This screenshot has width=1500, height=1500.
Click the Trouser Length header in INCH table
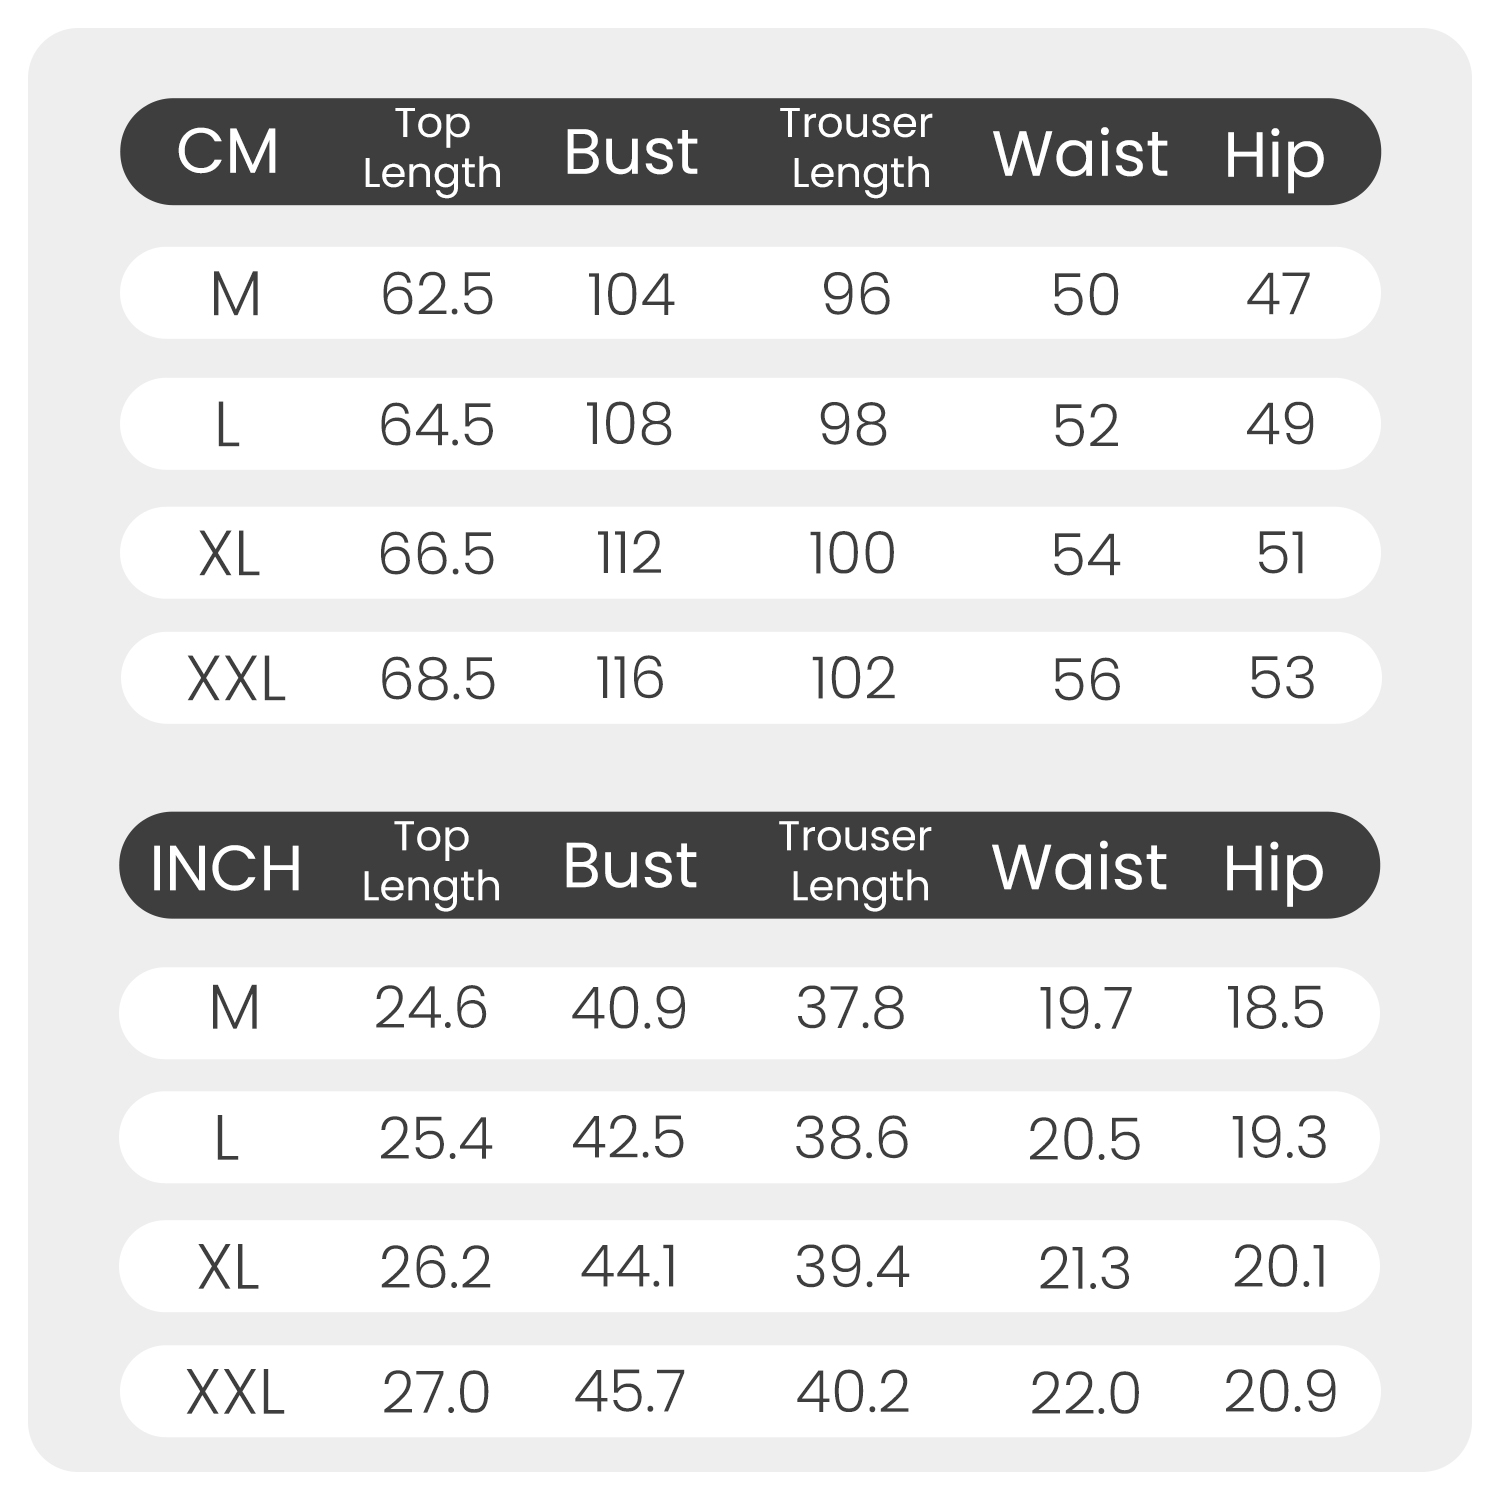coord(856,861)
